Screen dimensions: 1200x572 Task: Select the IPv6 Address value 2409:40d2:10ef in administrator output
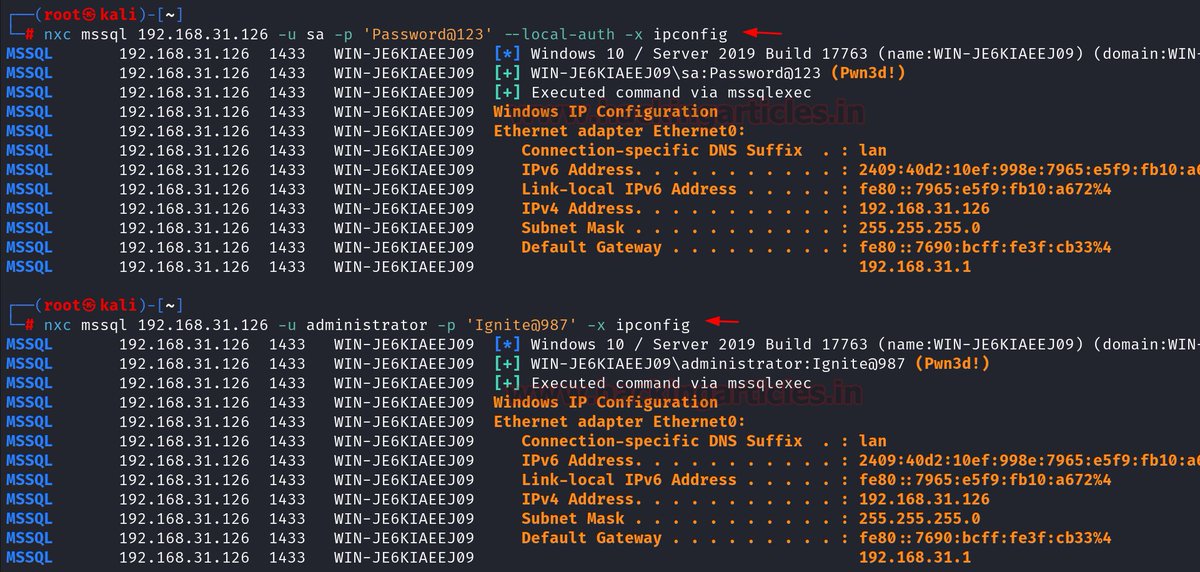coord(1029,460)
